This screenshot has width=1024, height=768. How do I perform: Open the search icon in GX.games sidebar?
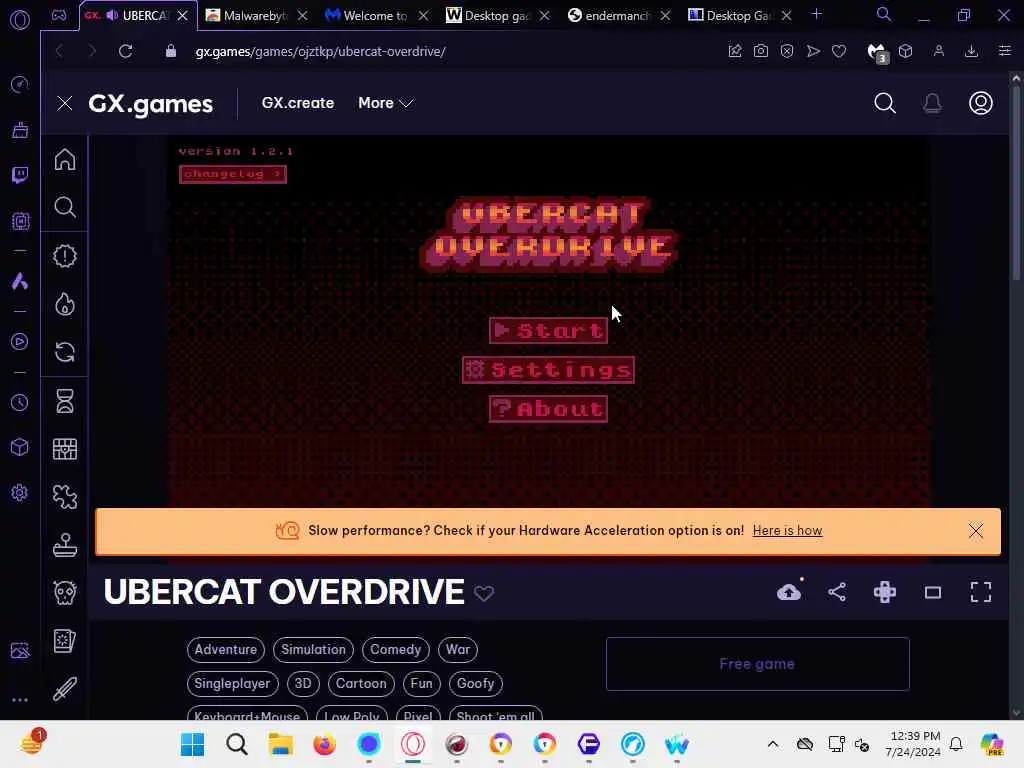65,208
